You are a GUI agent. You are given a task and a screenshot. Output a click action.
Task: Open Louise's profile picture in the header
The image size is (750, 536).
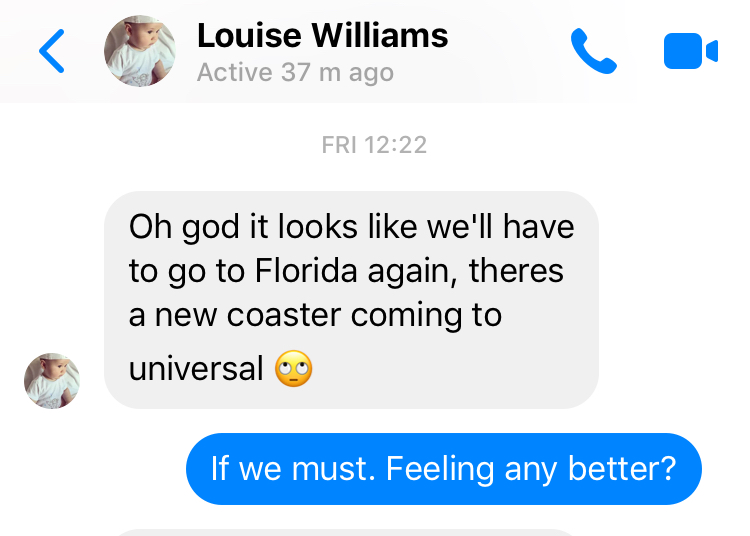(x=140, y=51)
